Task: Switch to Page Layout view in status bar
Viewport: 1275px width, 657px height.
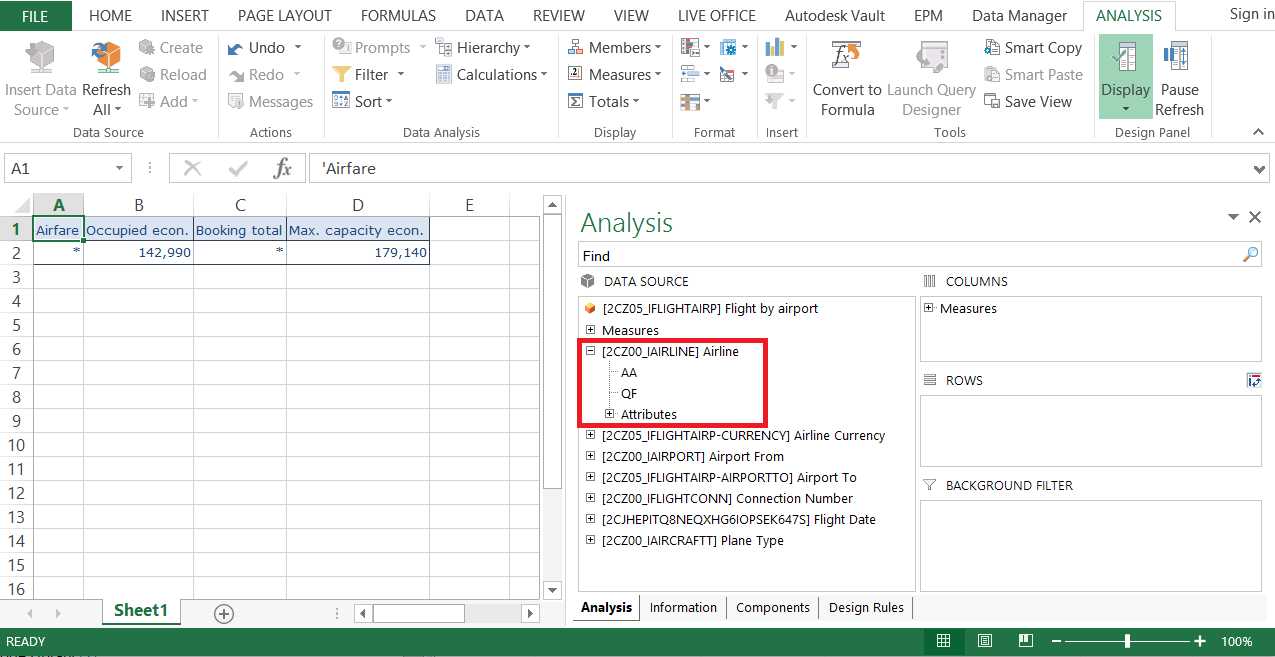Action: (x=985, y=641)
